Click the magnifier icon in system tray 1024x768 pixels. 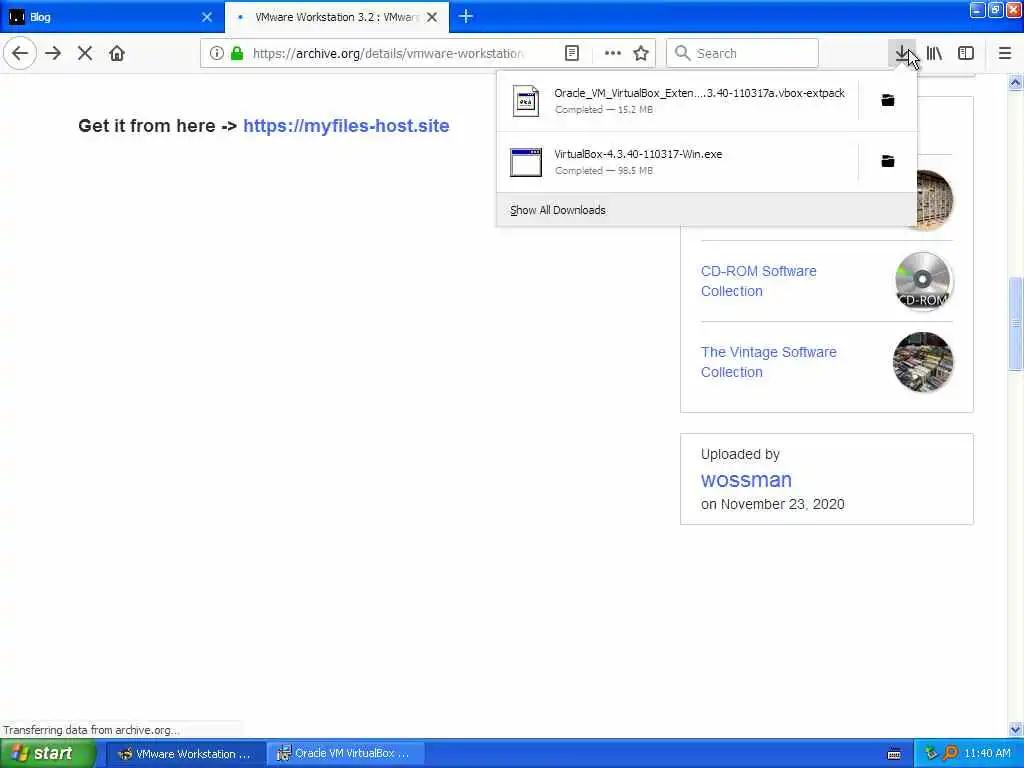pos(950,753)
